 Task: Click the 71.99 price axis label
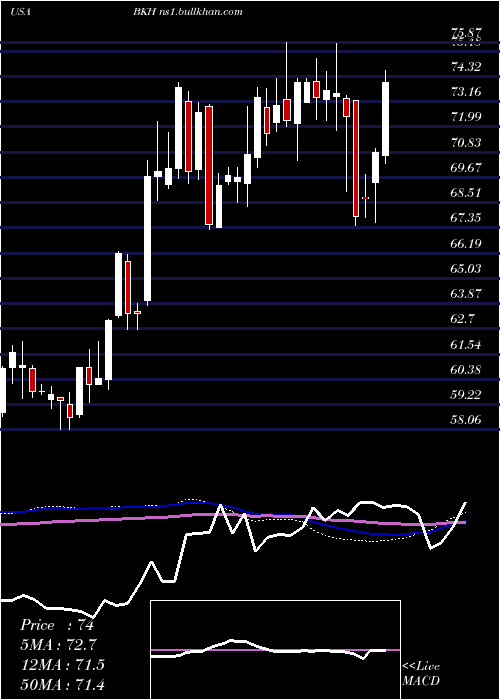(x=466, y=117)
